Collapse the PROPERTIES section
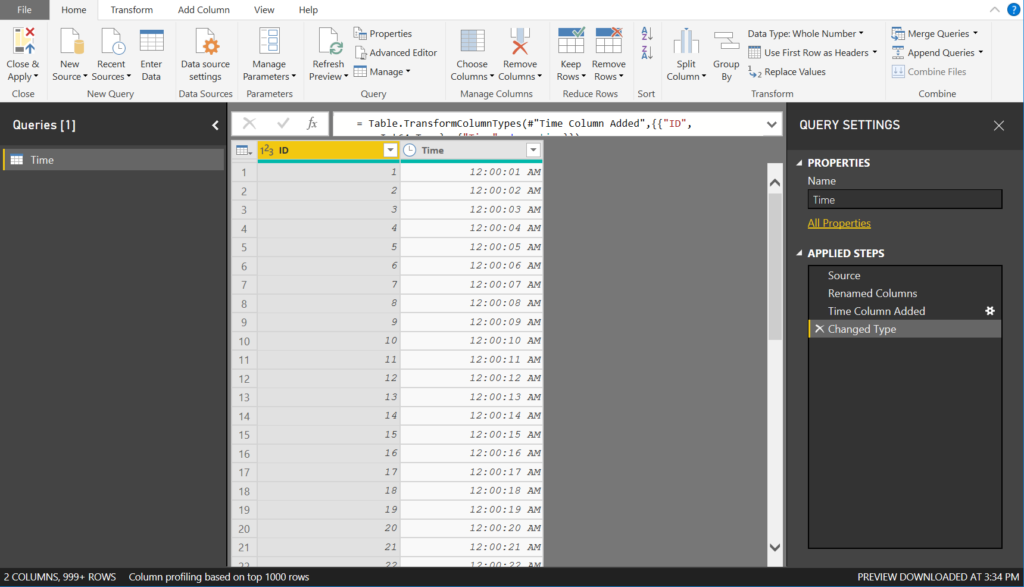This screenshot has height=587, width=1024. pyautogui.click(x=799, y=163)
